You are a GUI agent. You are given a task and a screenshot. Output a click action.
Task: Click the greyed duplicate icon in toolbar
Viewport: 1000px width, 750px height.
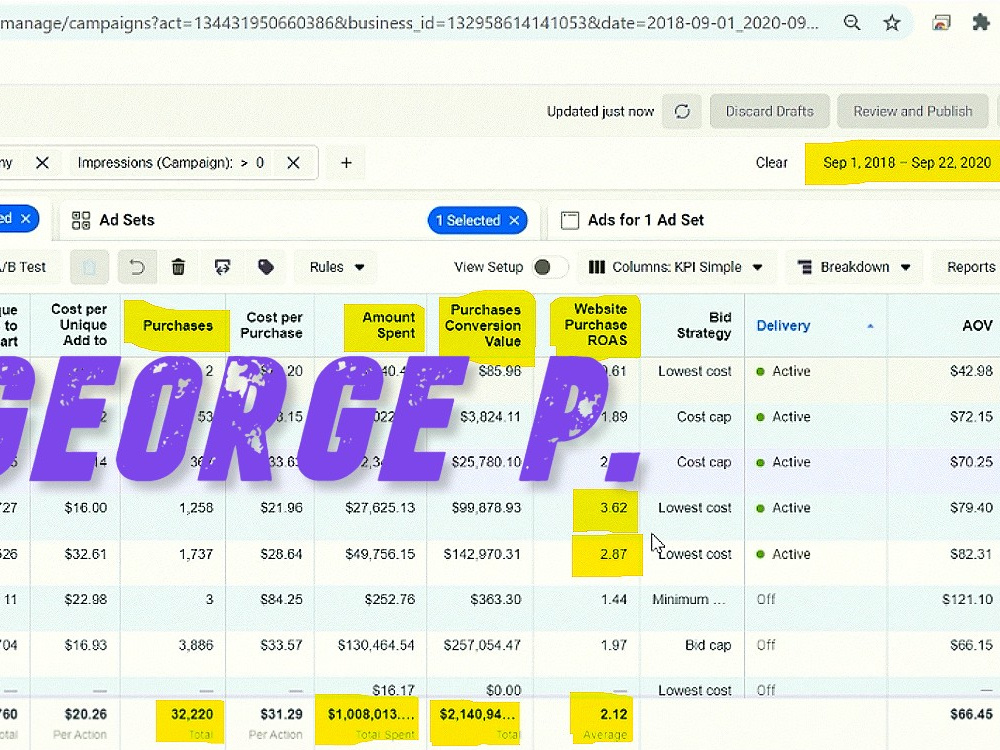(x=89, y=267)
